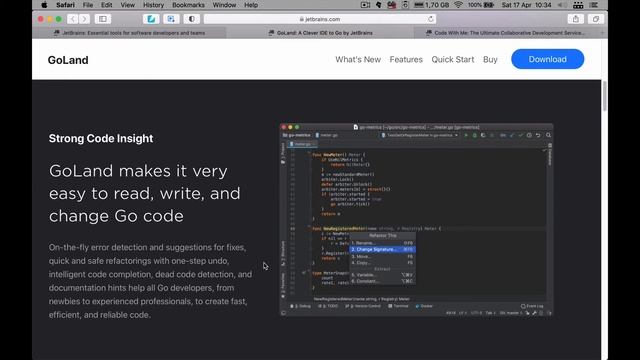The image size is (640, 360).
Task: Open the Help menu
Action: 251,5
